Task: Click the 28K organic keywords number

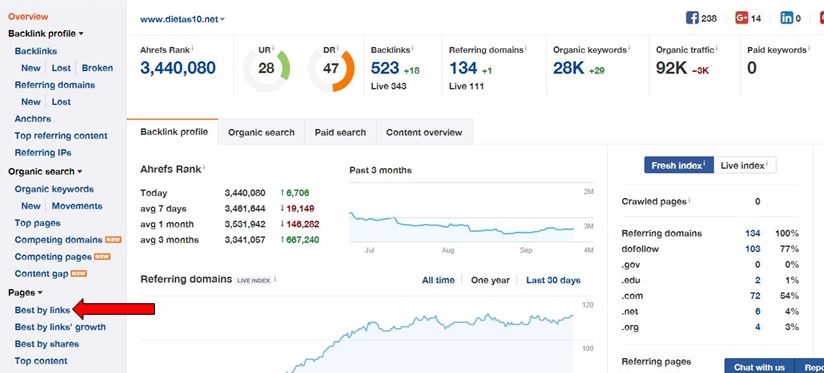Action: click(569, 68)
